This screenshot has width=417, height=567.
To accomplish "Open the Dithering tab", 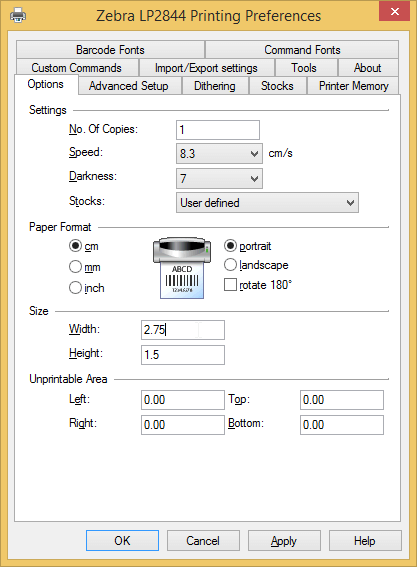I will tap(215, 86).
